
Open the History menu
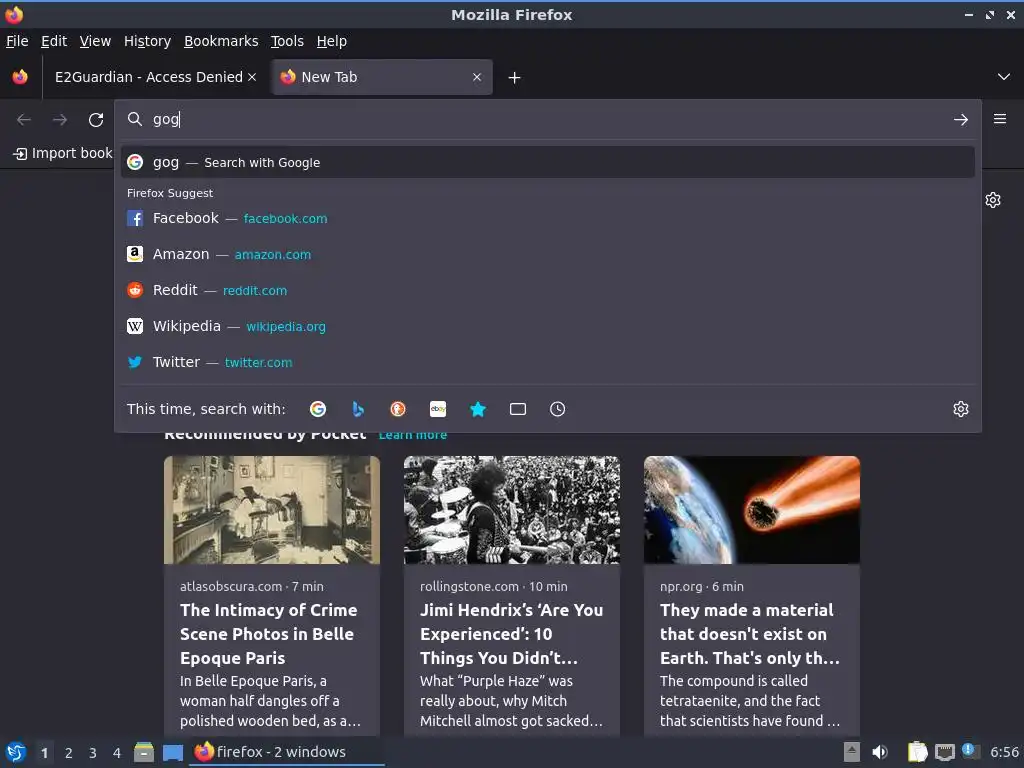click(x=147, y=41)
